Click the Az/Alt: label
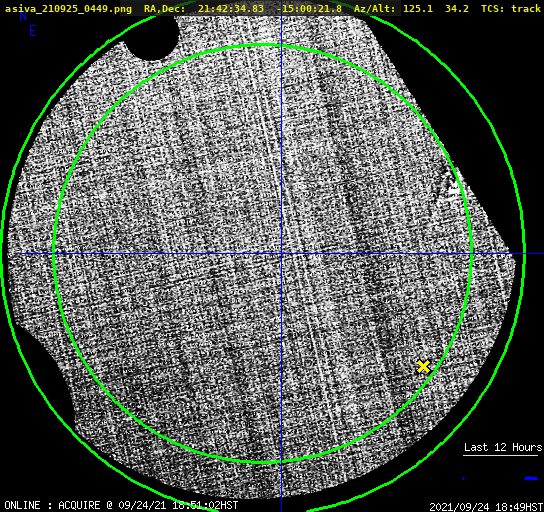The height and width of the screenshot is (512, 544). [x=375, y=8]
